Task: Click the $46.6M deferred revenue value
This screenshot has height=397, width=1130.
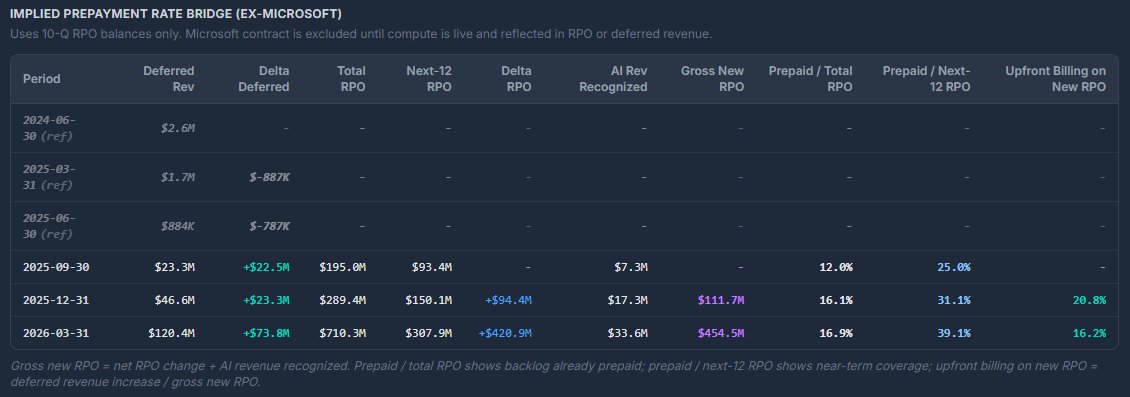Action: (174, 300)
